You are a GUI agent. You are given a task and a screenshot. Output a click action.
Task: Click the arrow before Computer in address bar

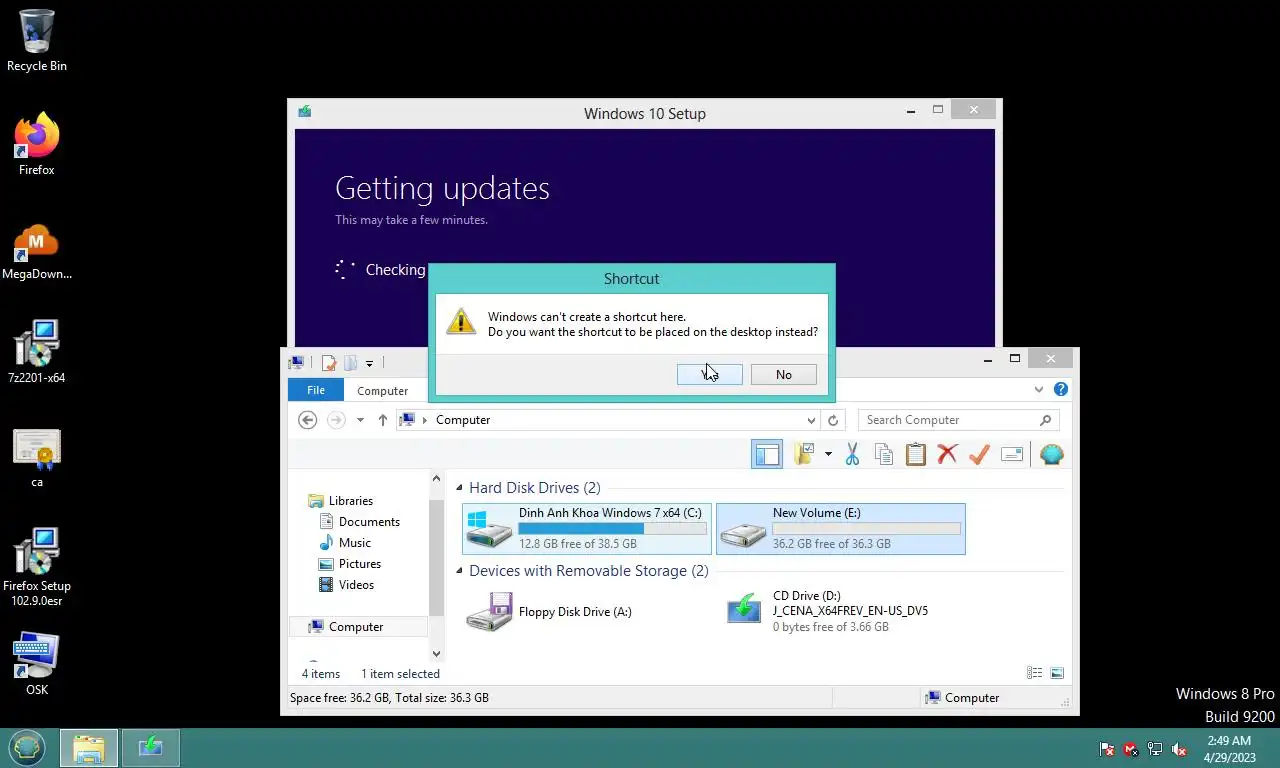coord(425,420)
